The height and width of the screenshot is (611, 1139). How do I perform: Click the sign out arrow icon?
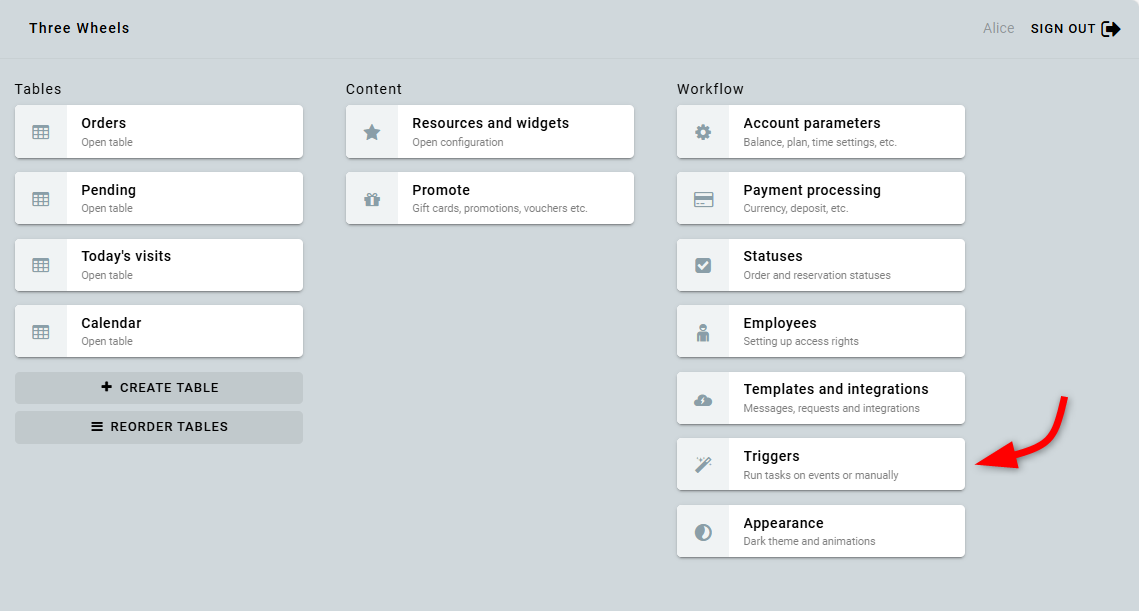click(1111, 29)
